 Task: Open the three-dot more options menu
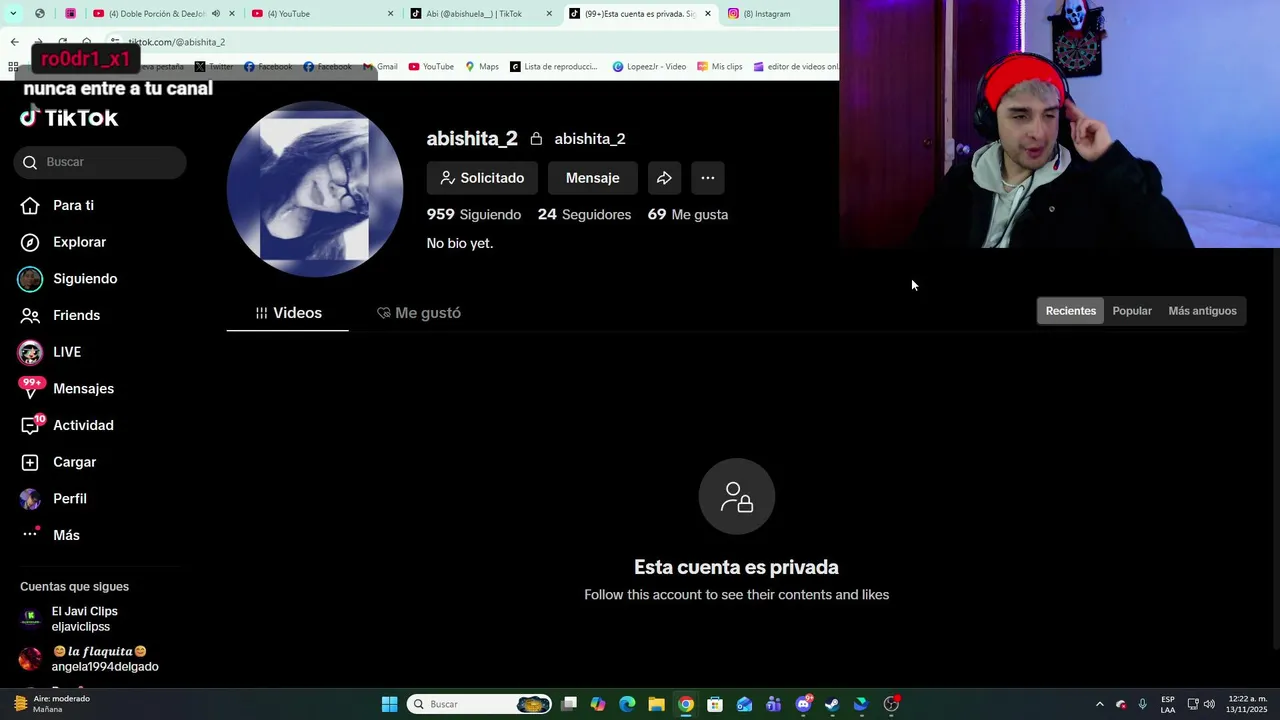click(708, 178)
